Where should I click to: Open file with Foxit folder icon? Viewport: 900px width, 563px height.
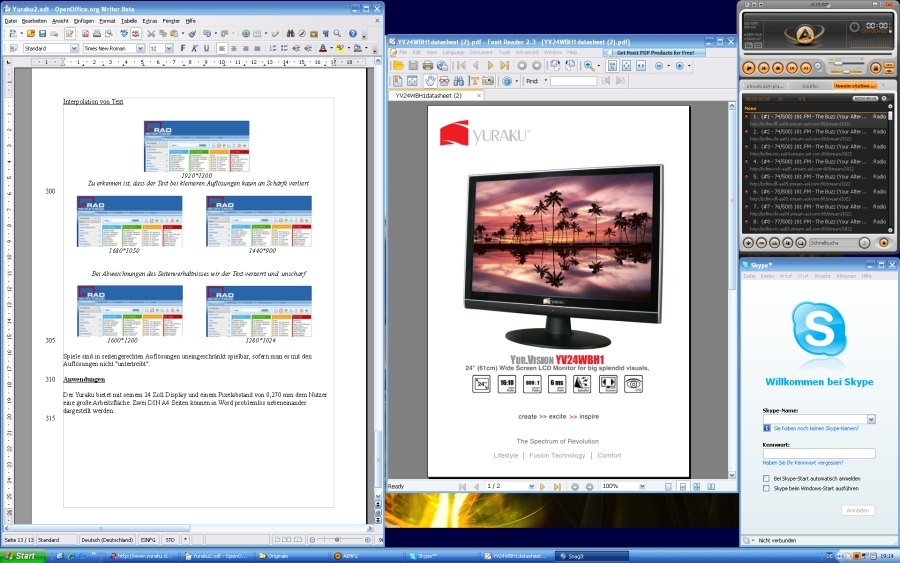click(x=398, y=65)
